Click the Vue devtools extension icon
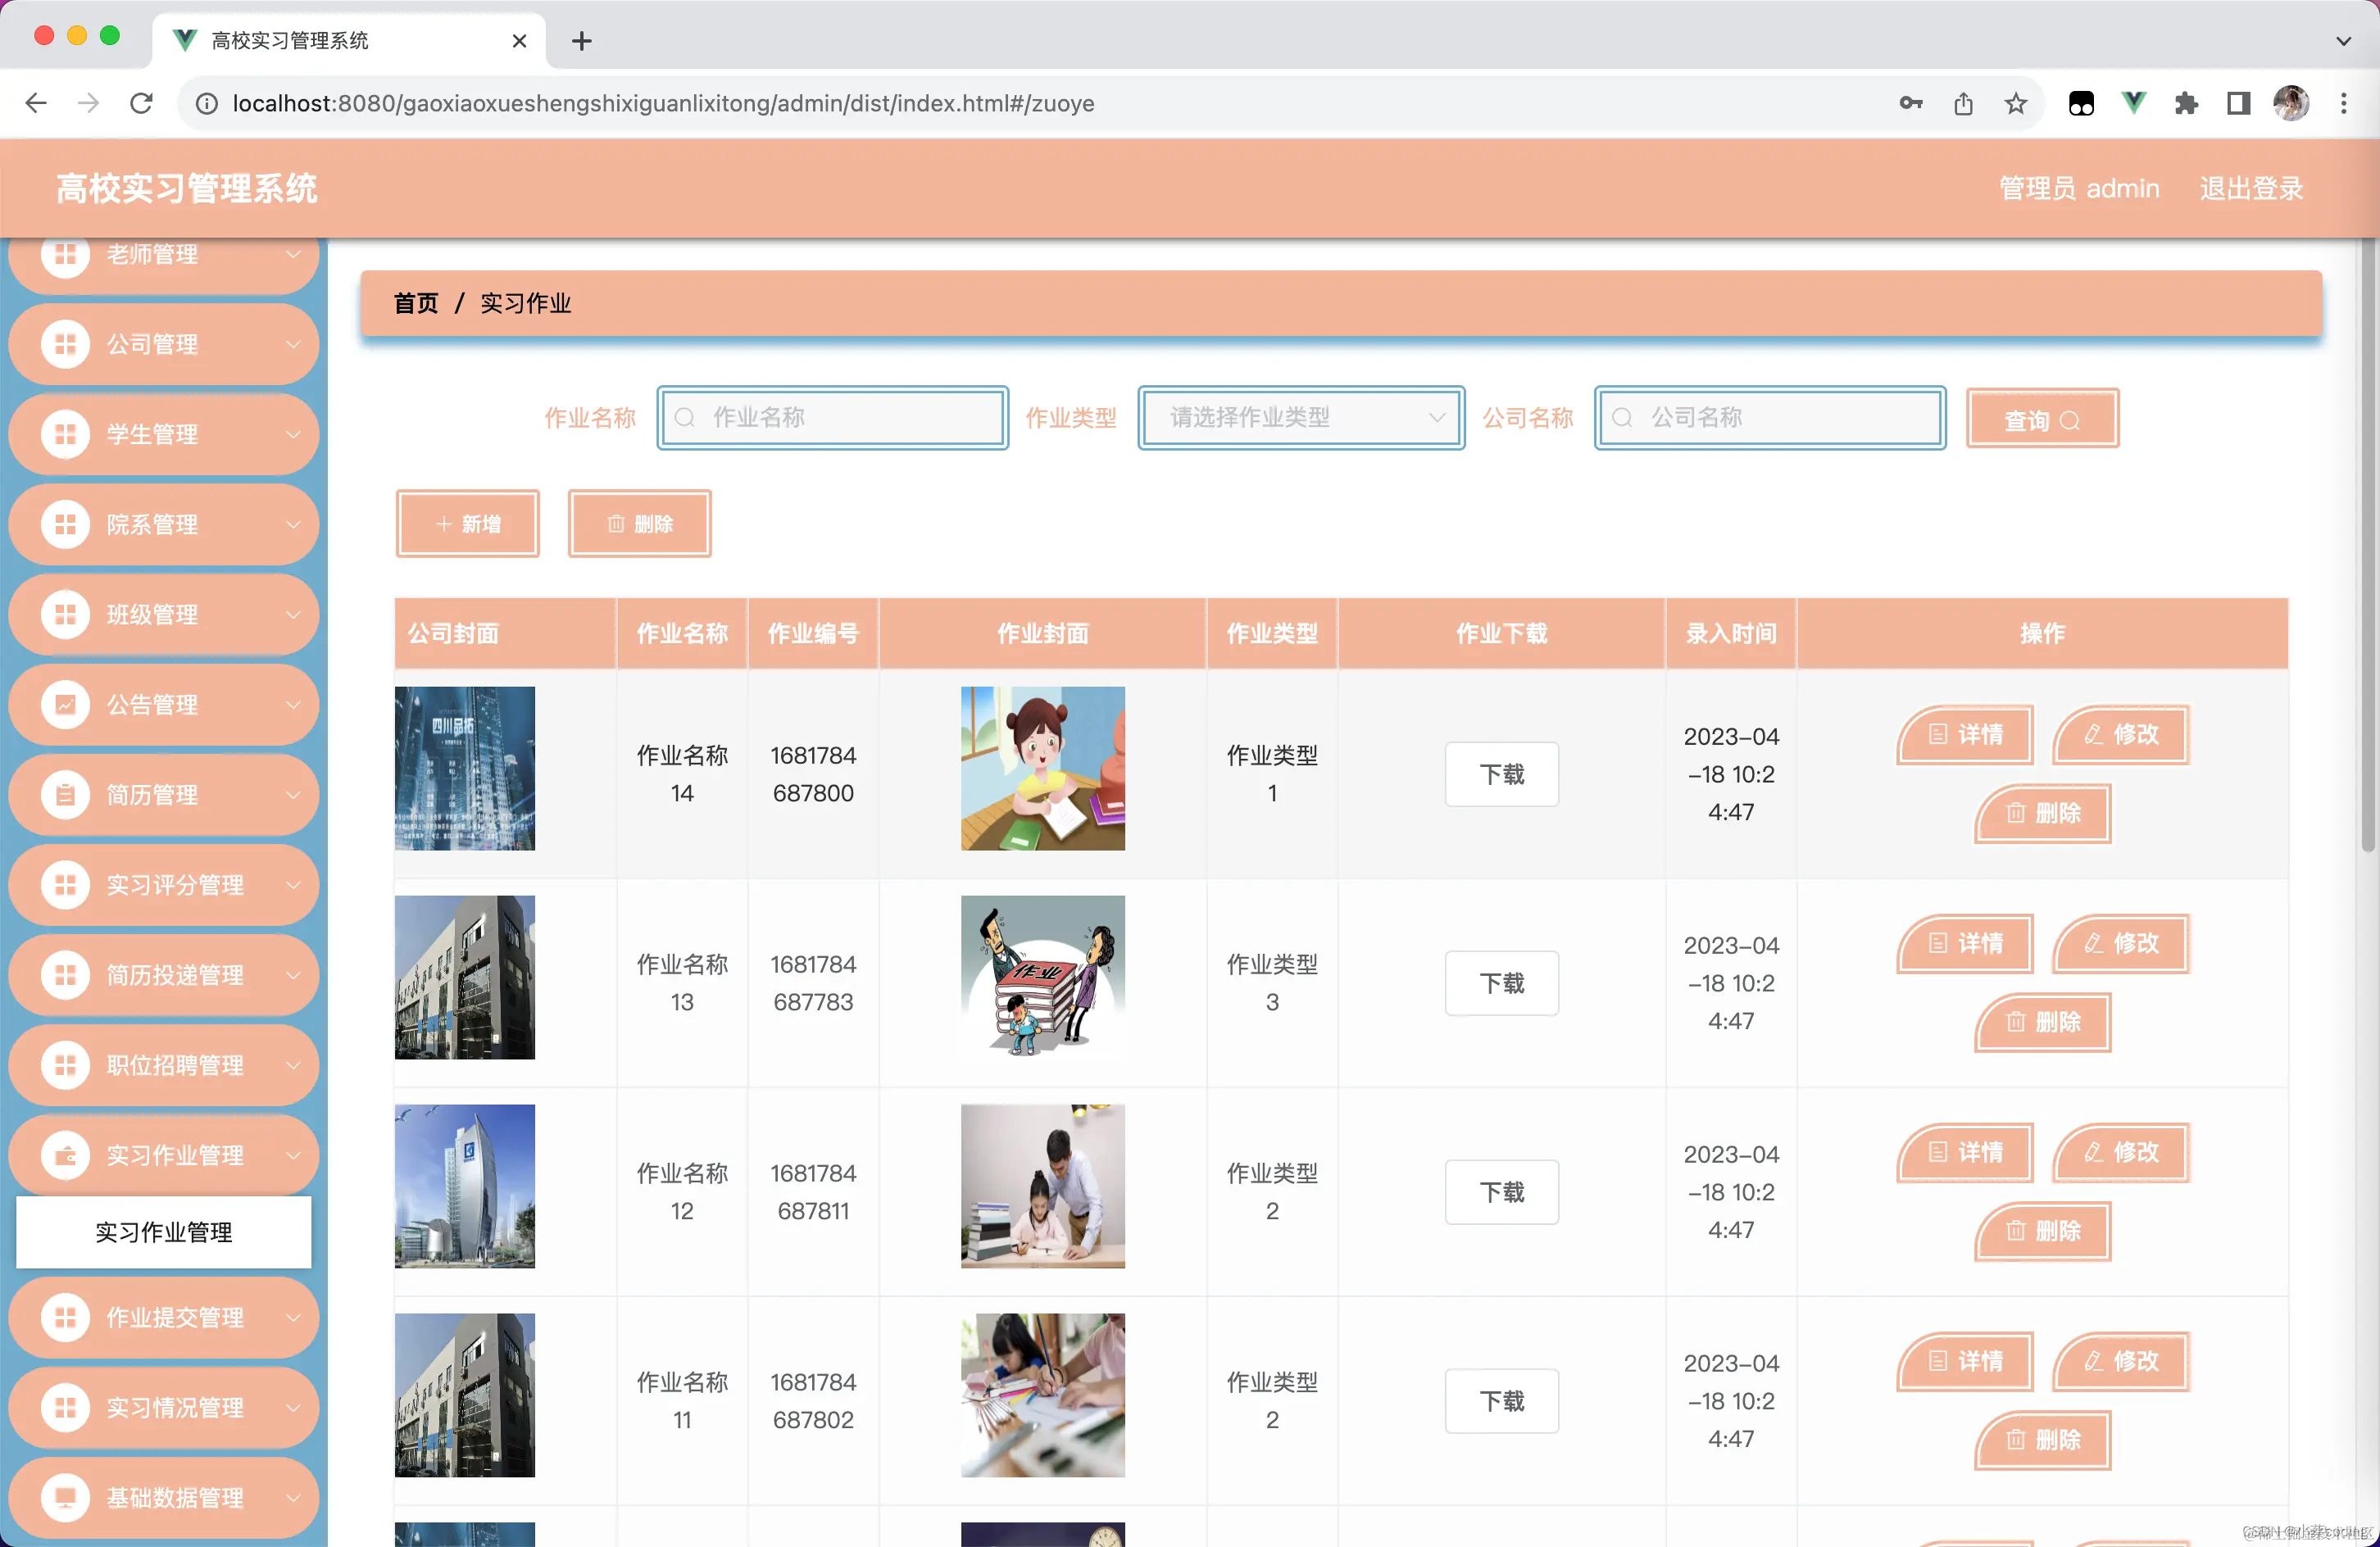This screenshot has height=1547, width=2380. pos(2133,103)
